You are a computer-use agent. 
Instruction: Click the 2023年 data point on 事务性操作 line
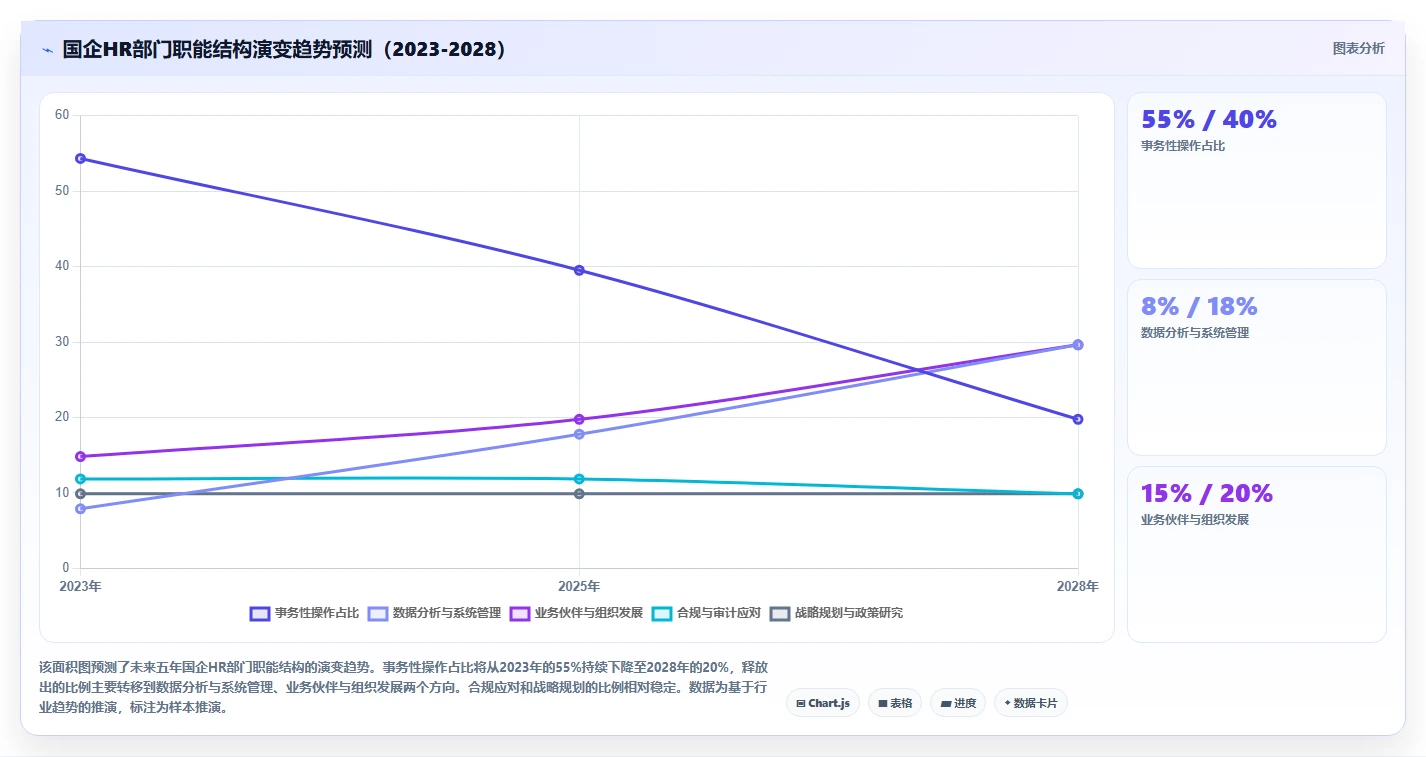80,158
